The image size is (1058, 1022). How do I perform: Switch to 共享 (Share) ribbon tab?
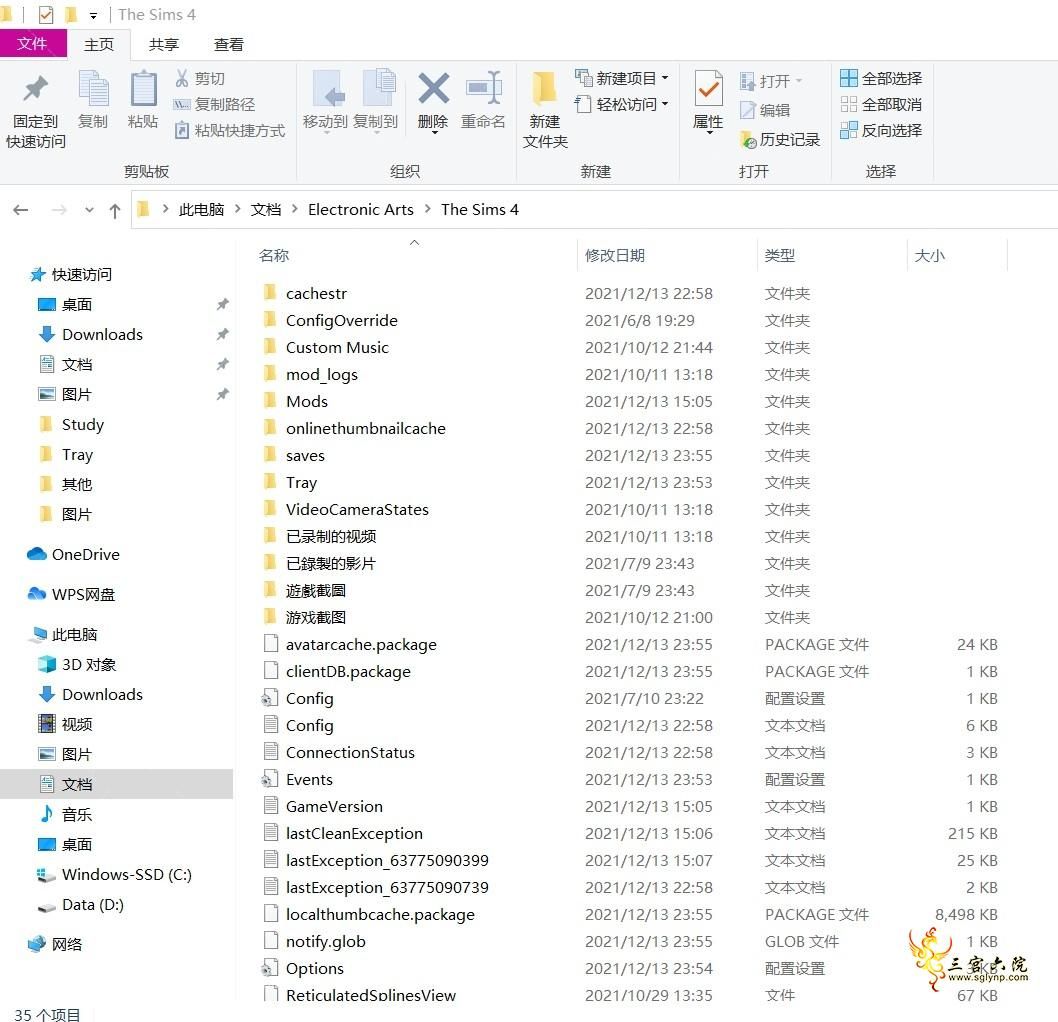coord(163,45)
